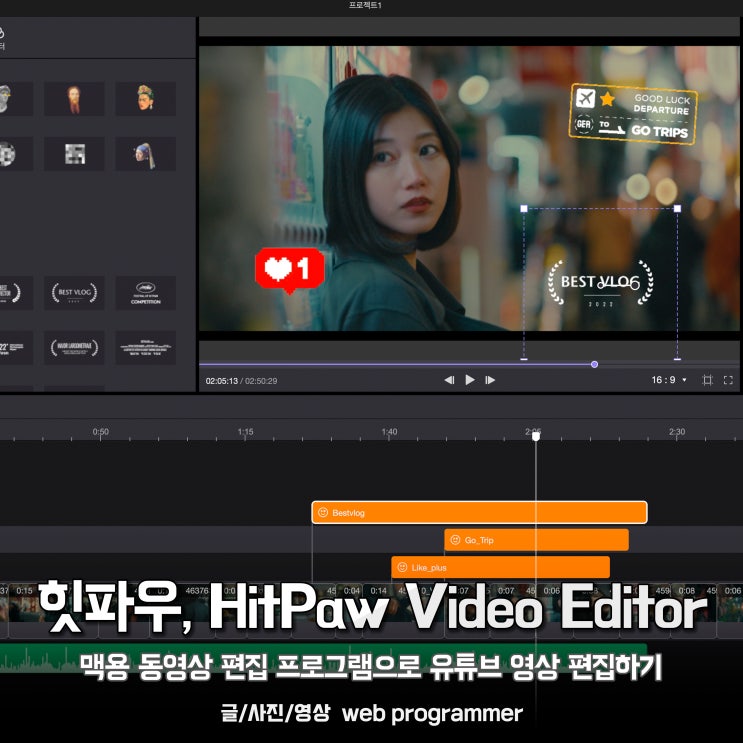This screenshot has height=743, width=743.
Task: Click the crop preview icon
Action: 707,380
